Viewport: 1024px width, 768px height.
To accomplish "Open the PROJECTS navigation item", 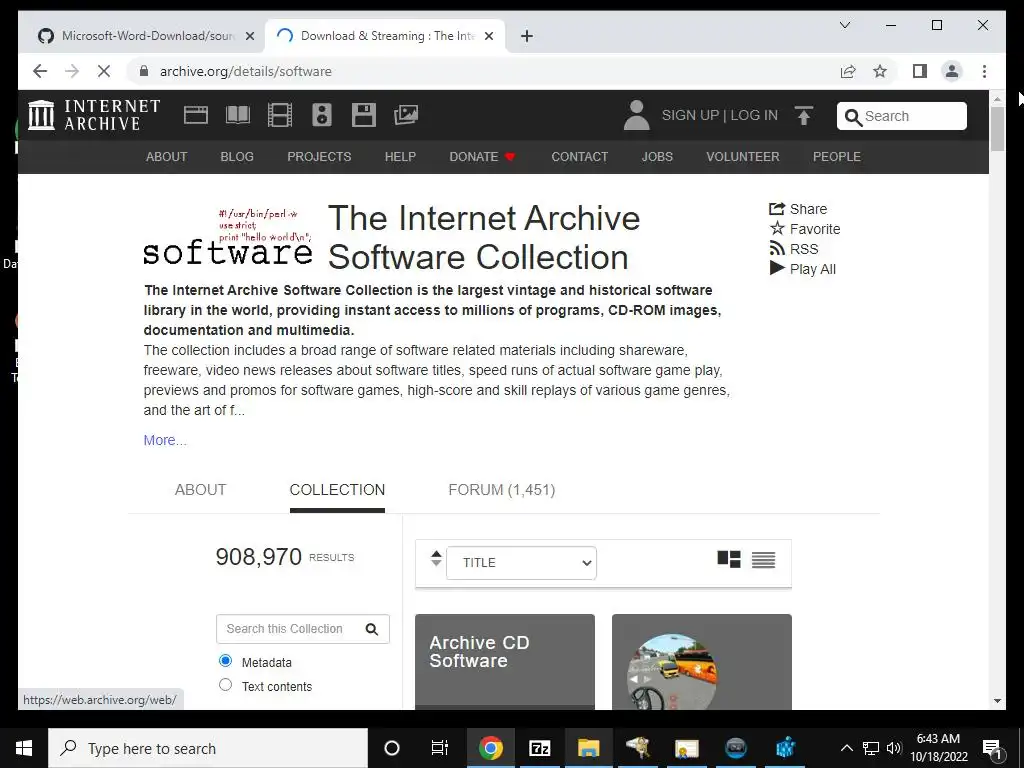I will point(319,157).
